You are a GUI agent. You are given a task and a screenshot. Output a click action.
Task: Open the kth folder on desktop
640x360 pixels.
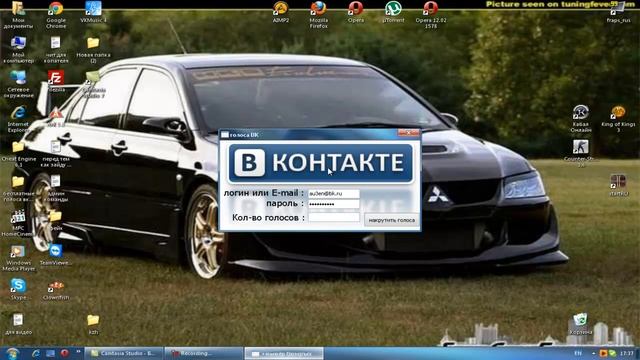point(93,324)
